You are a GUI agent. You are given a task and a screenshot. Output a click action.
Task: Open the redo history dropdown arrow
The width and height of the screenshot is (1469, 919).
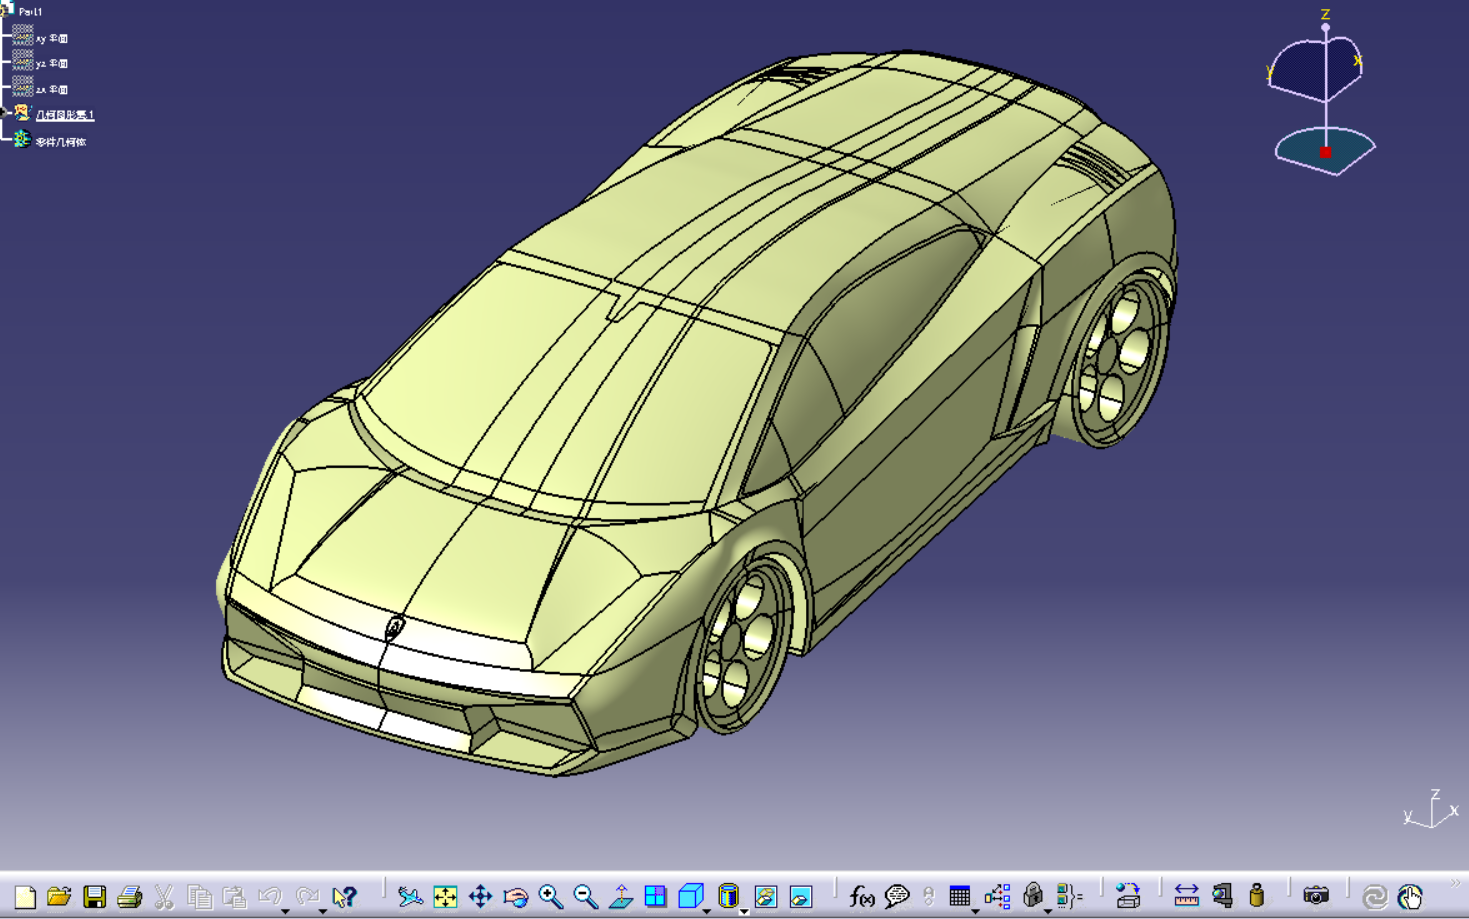tap(323, 911)
